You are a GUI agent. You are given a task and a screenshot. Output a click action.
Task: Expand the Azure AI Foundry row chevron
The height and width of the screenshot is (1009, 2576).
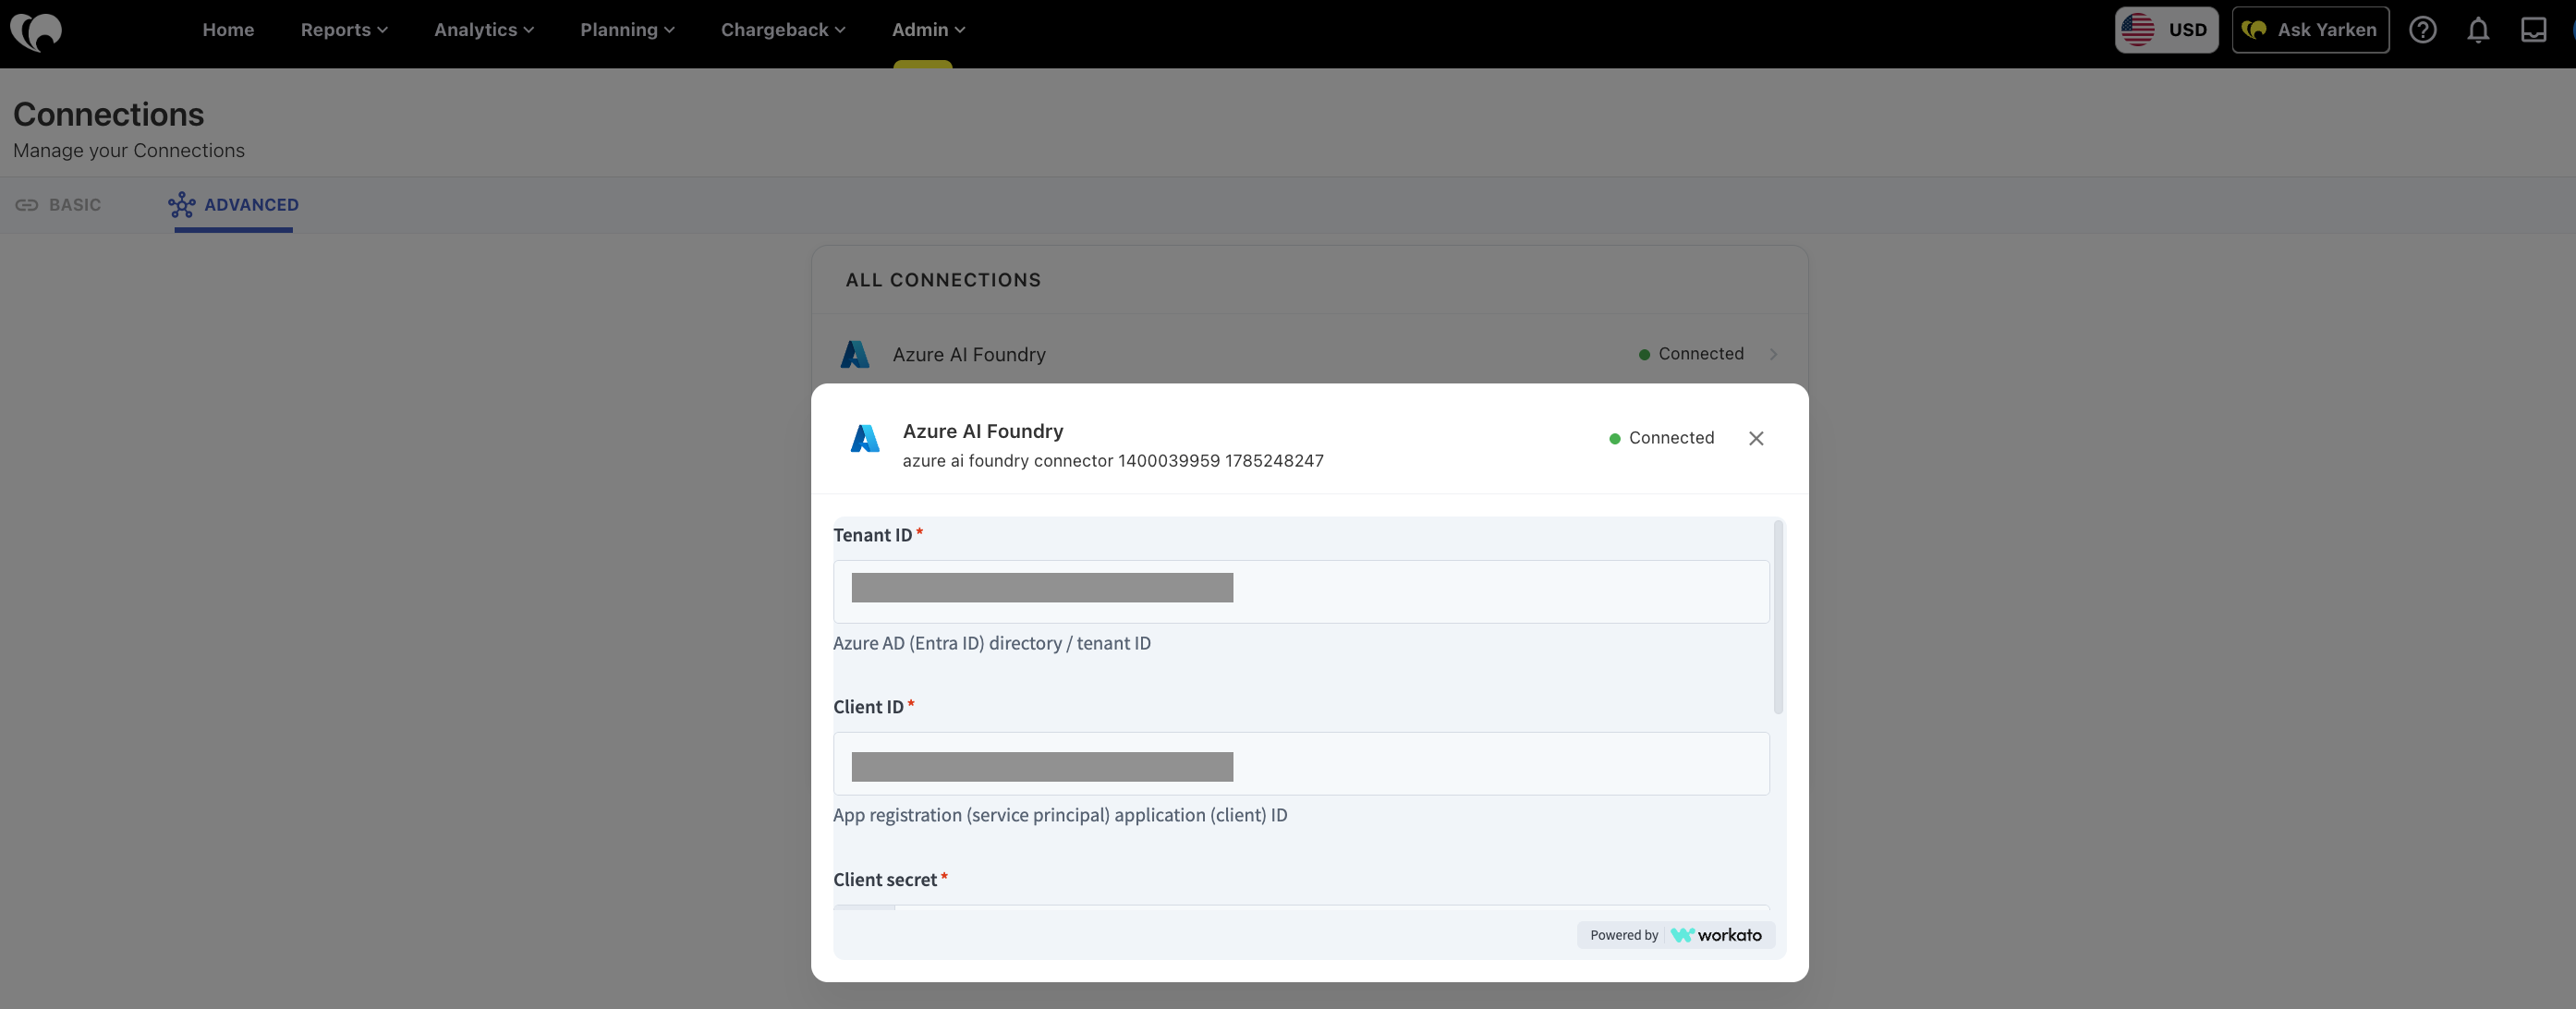1773,354
